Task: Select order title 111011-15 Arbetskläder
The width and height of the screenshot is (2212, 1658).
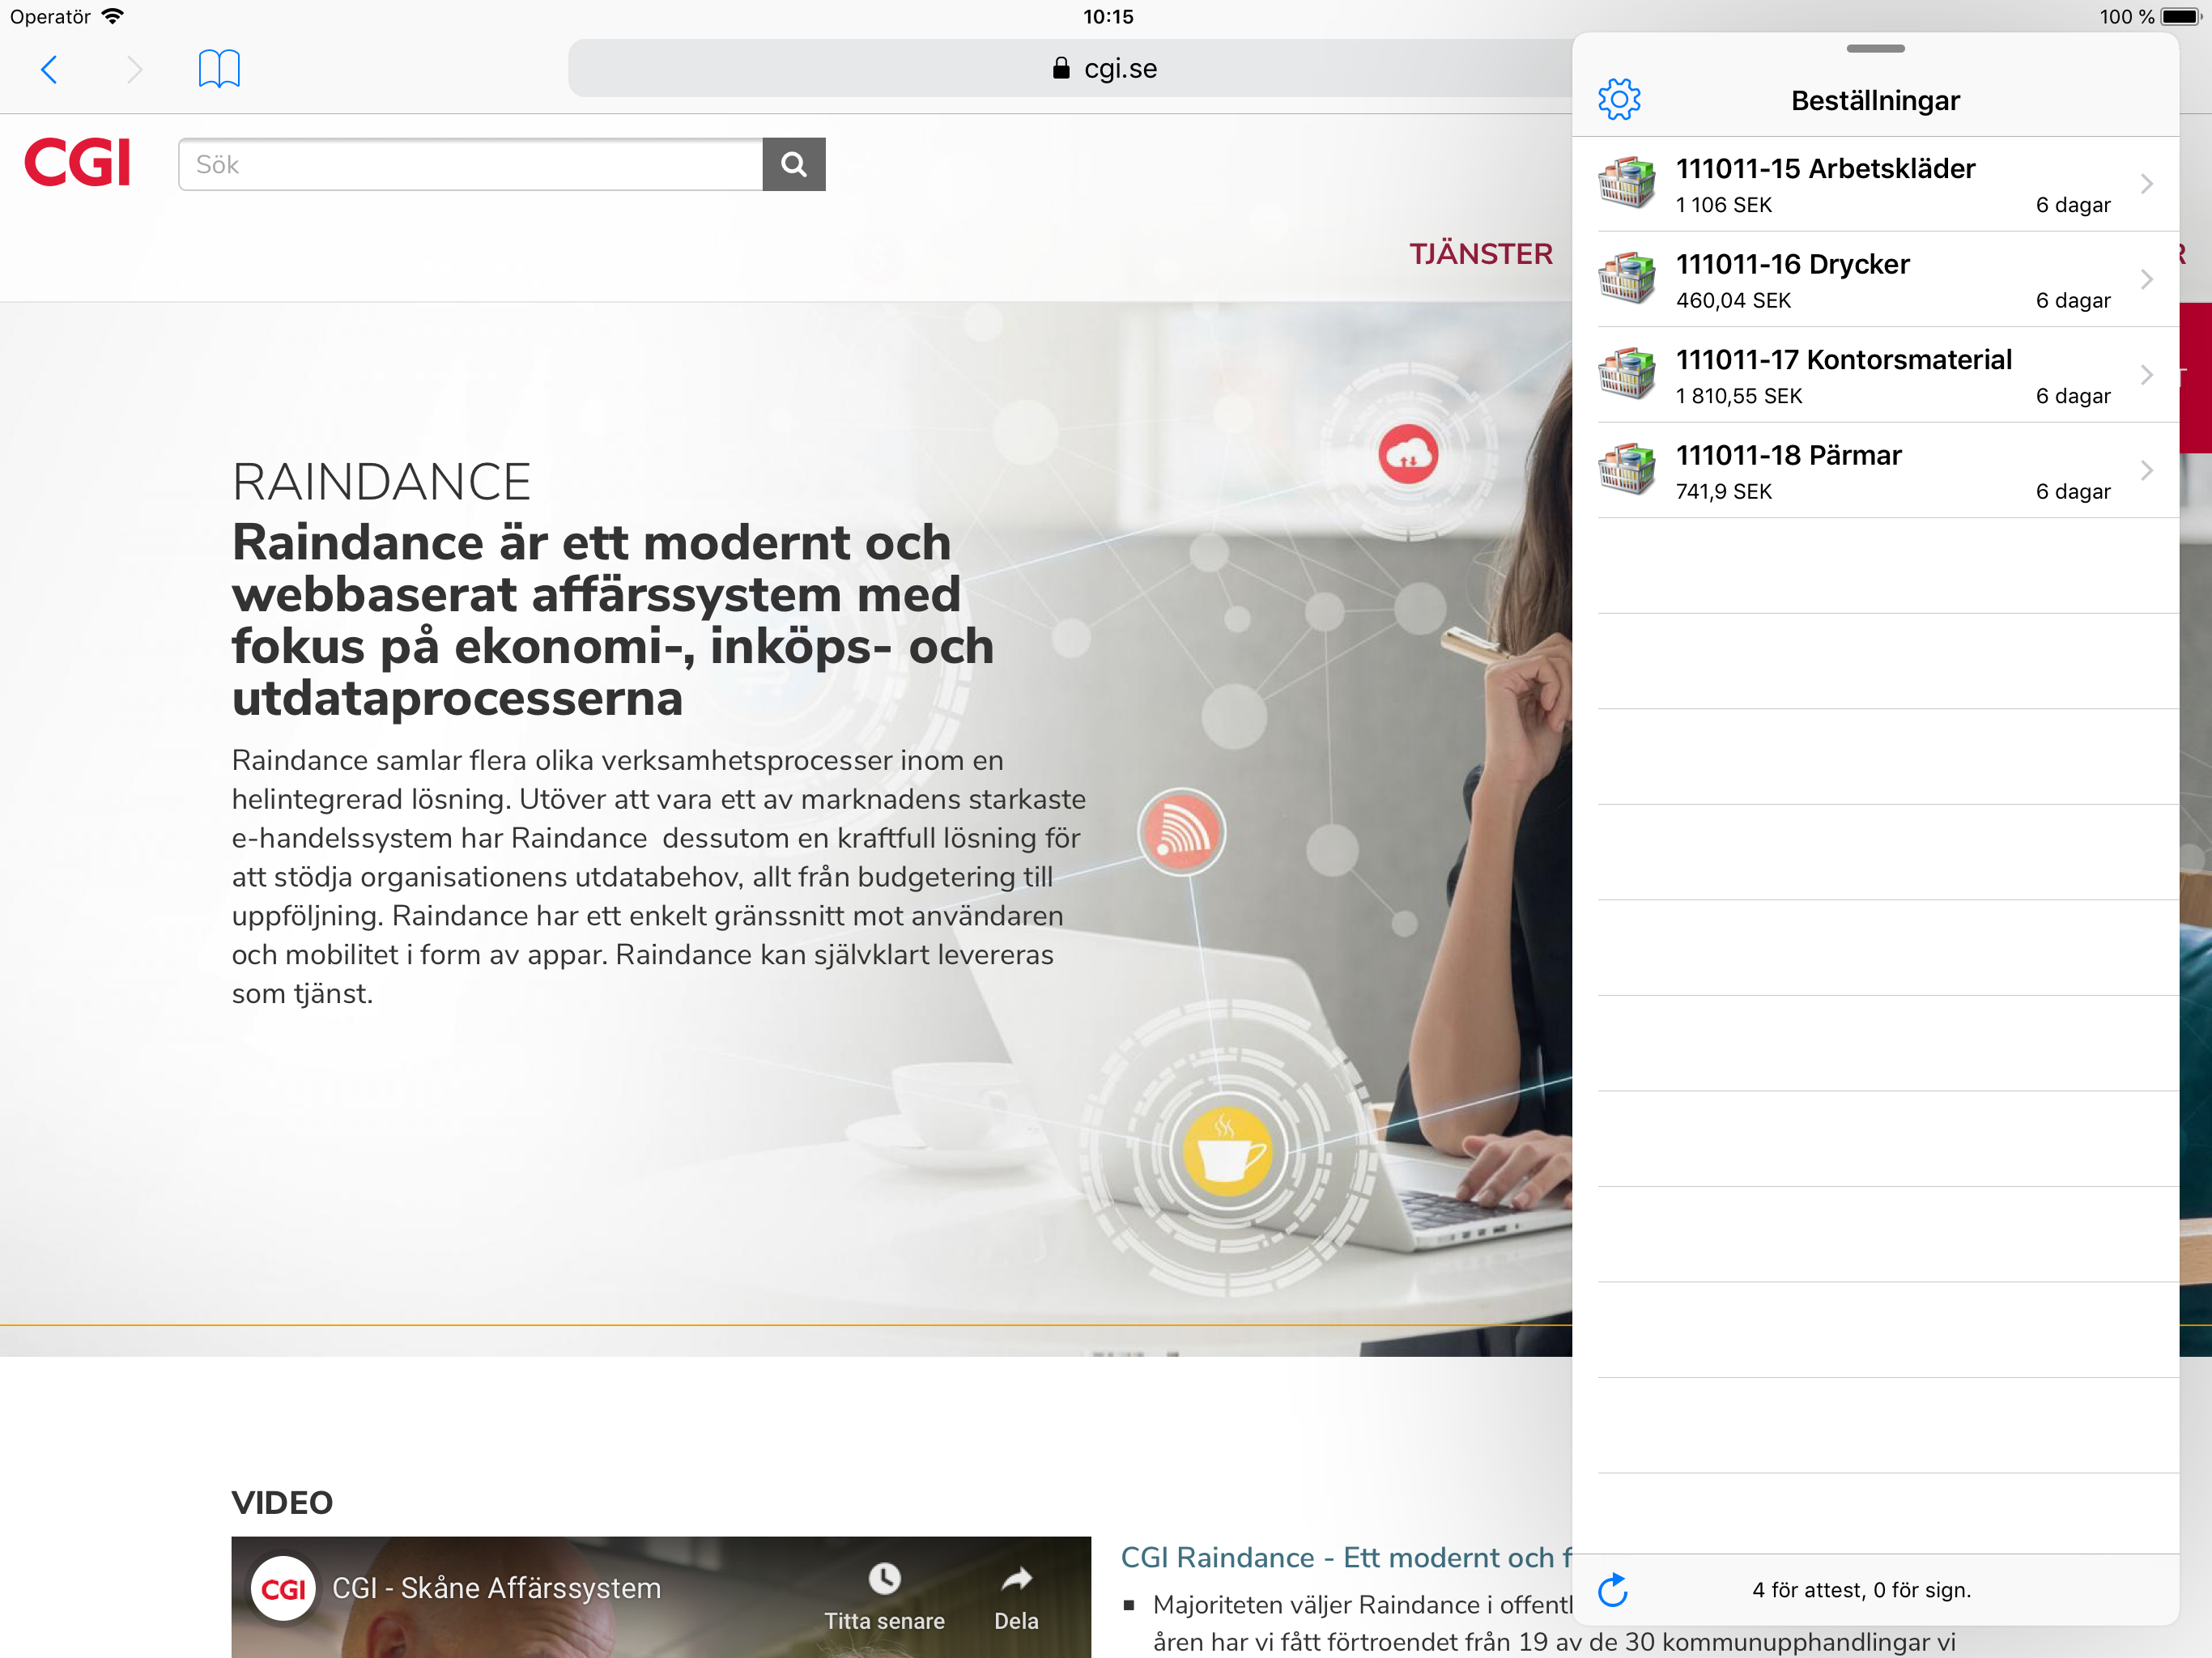Action: coord(1825,168)
